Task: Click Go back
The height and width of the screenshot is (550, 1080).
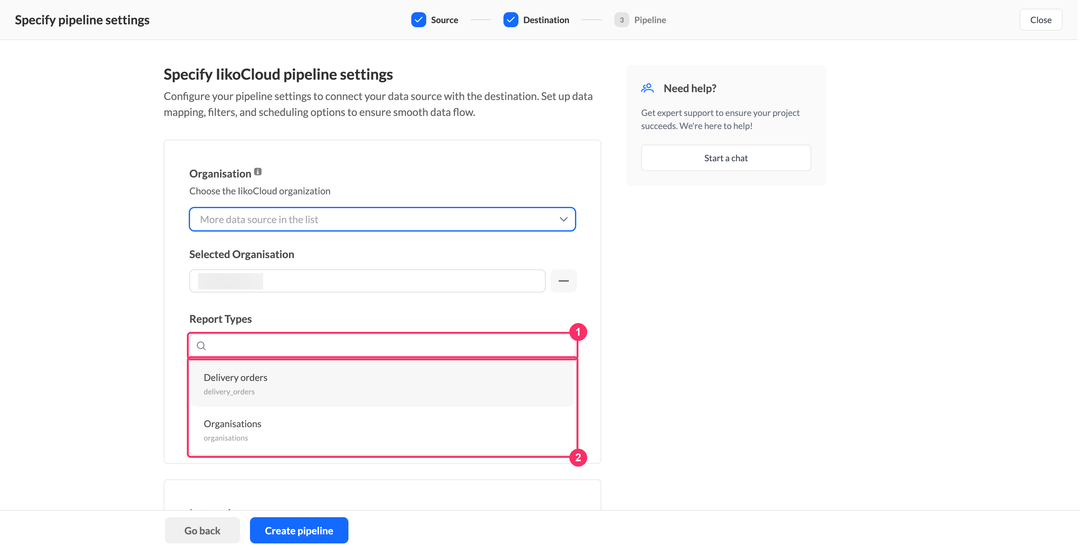Action: click(202, 531)
